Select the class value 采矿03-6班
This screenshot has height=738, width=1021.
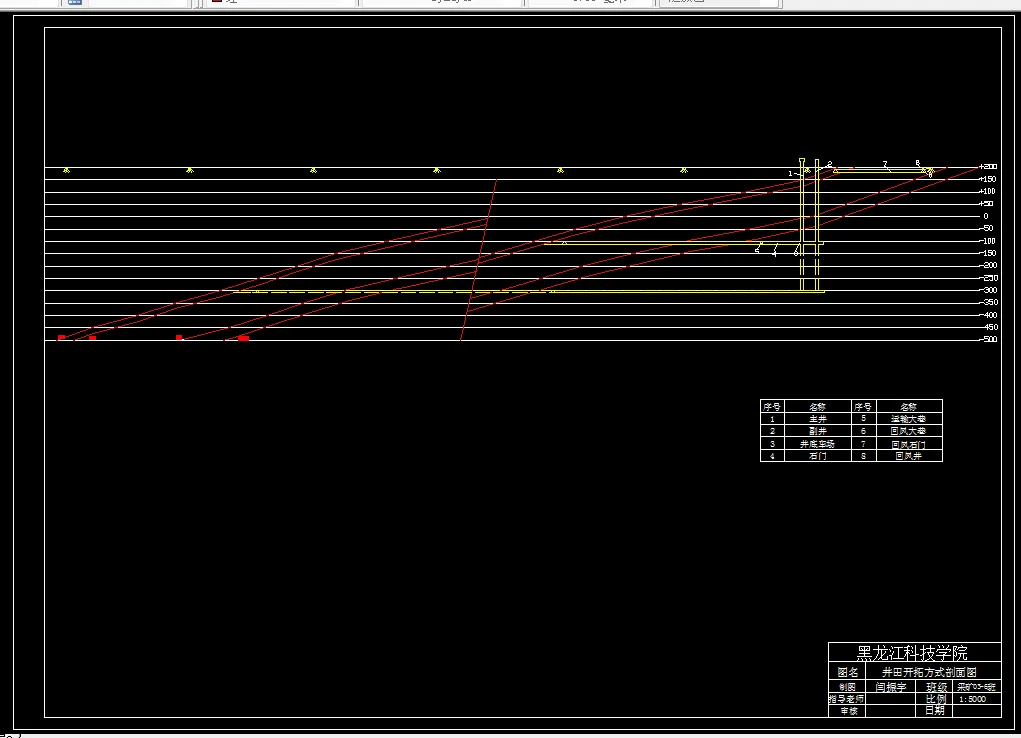[x=976, y=687]
